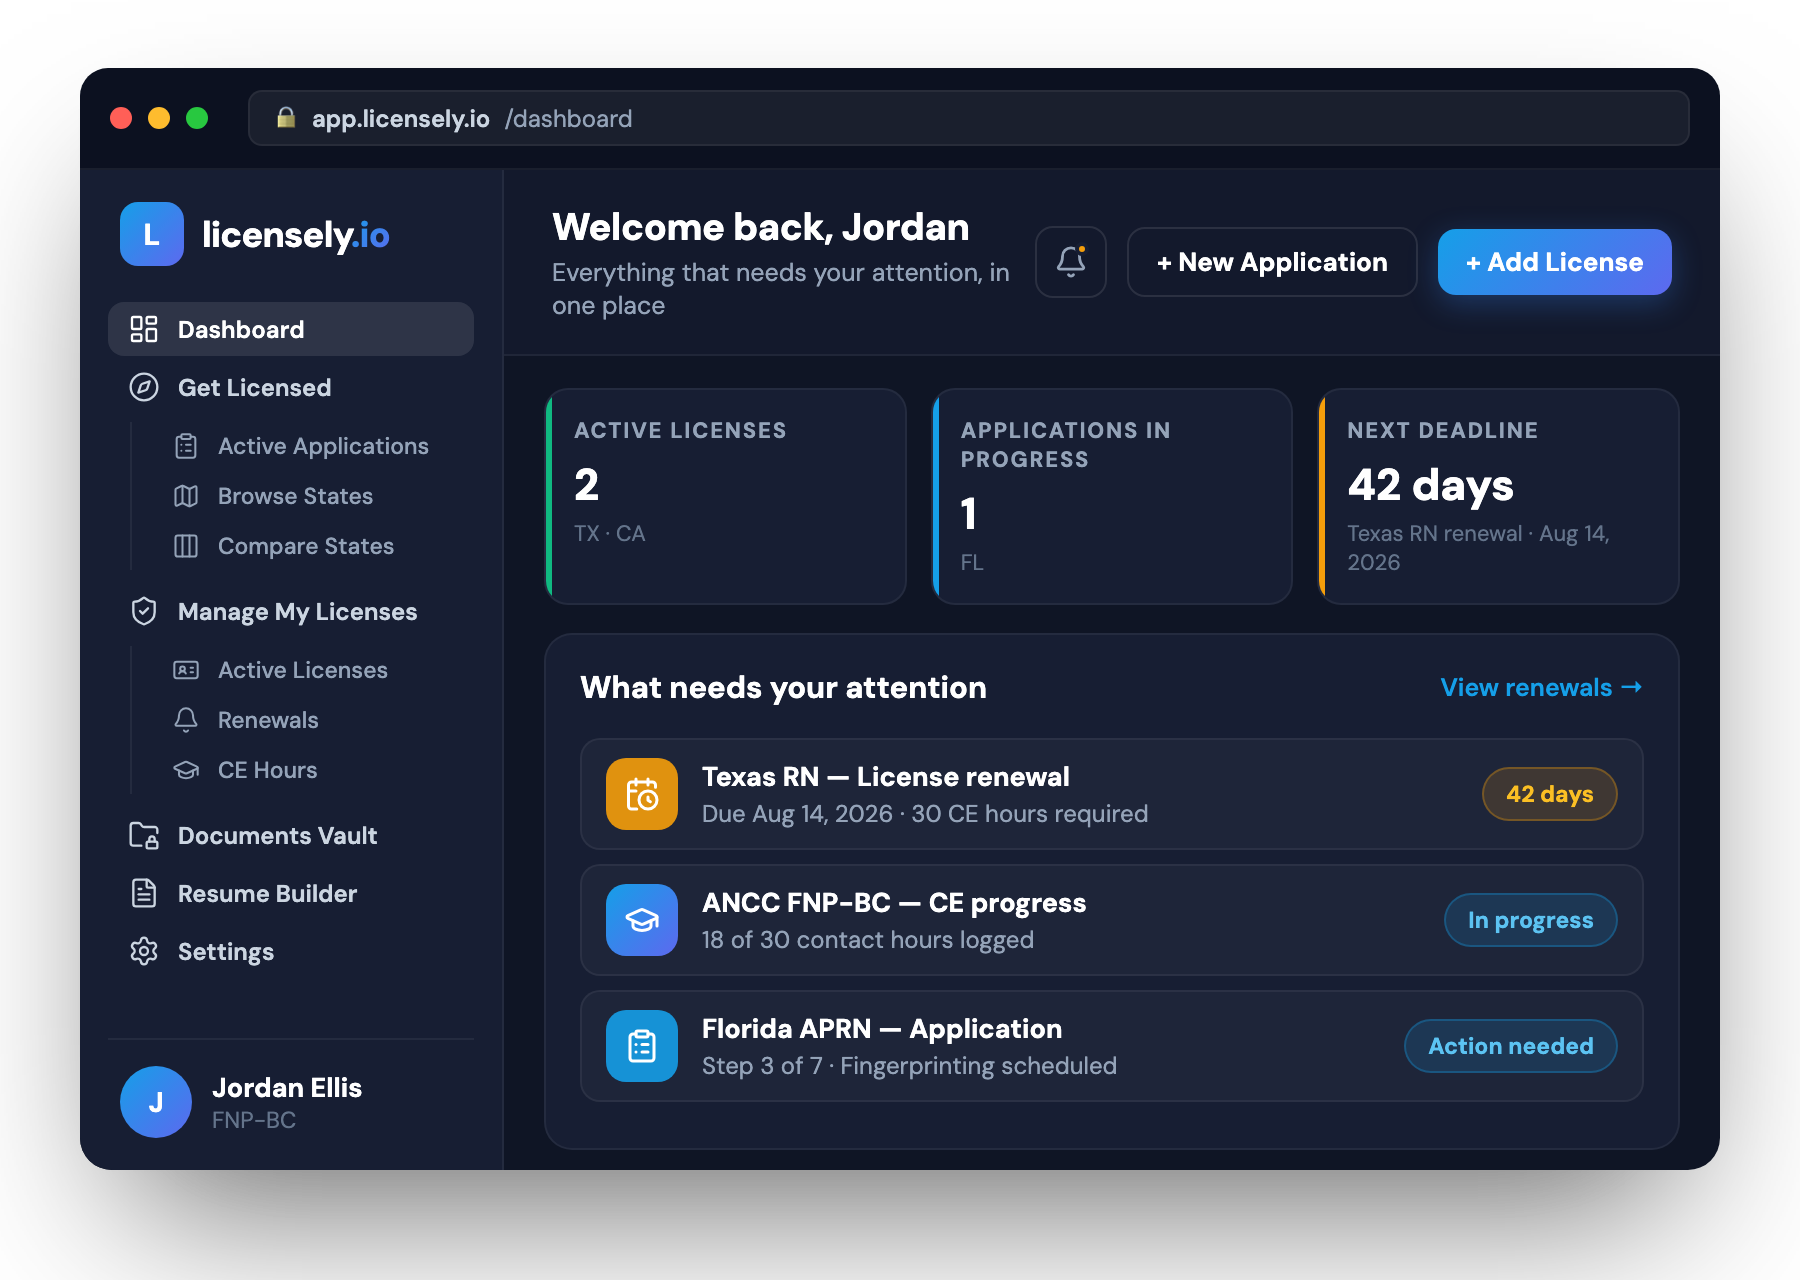
Task: Click the In progress badge
Action: pyautogui.click(x=1531, y=920)
